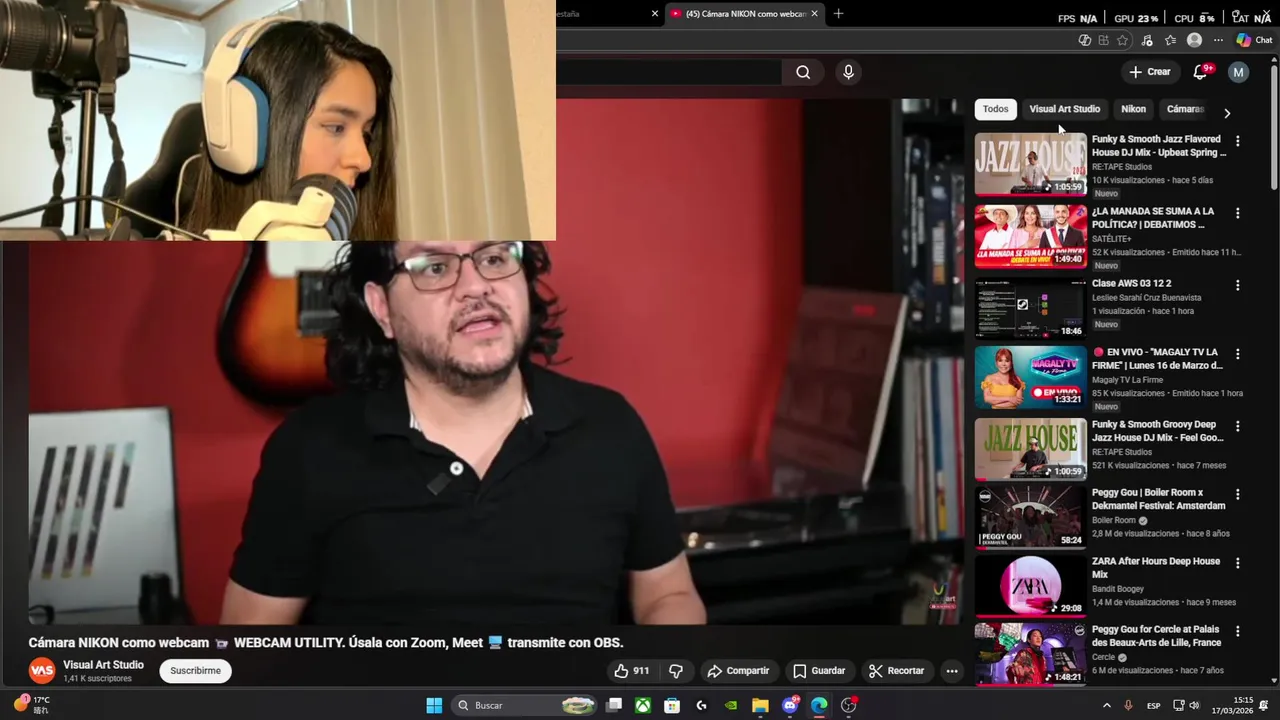Select the Cámaras filter chip
This screenshot has height=720, width=1280.
1186,109
